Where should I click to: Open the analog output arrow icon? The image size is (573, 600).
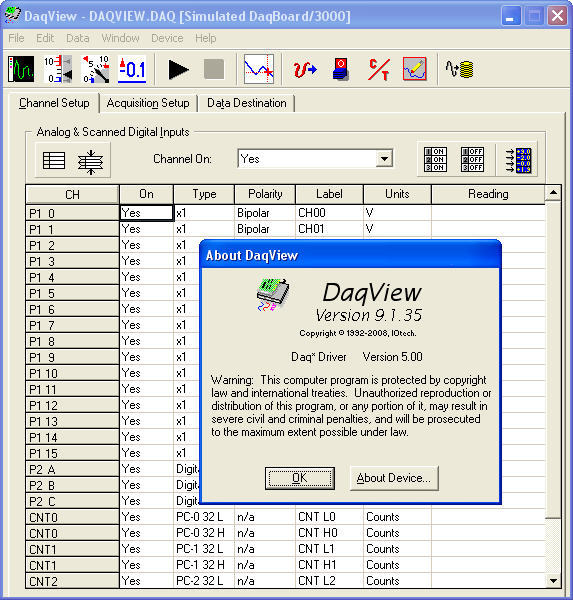pyautogui.click(x=305, y=69)
